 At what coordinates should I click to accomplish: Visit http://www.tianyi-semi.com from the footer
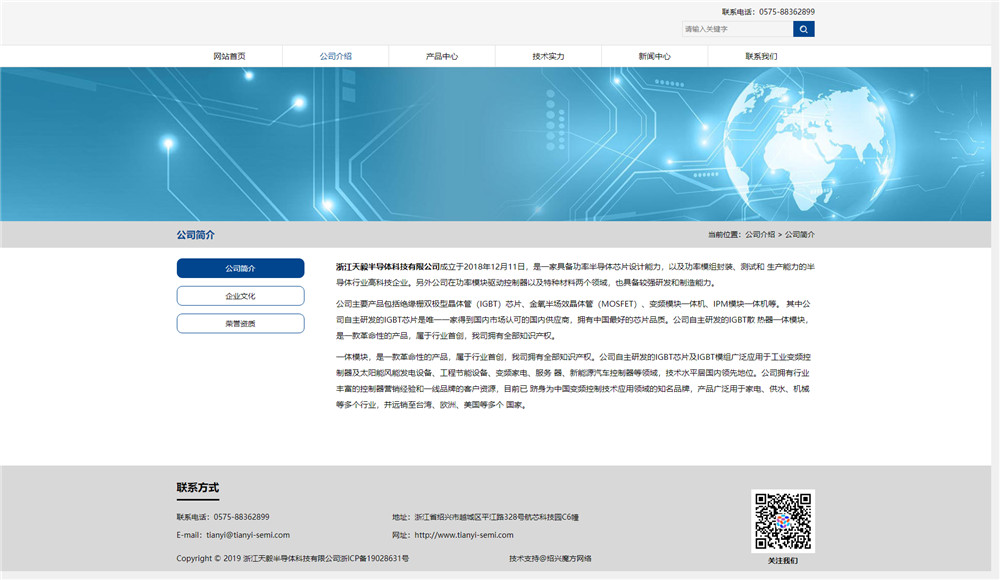point(463,534)
